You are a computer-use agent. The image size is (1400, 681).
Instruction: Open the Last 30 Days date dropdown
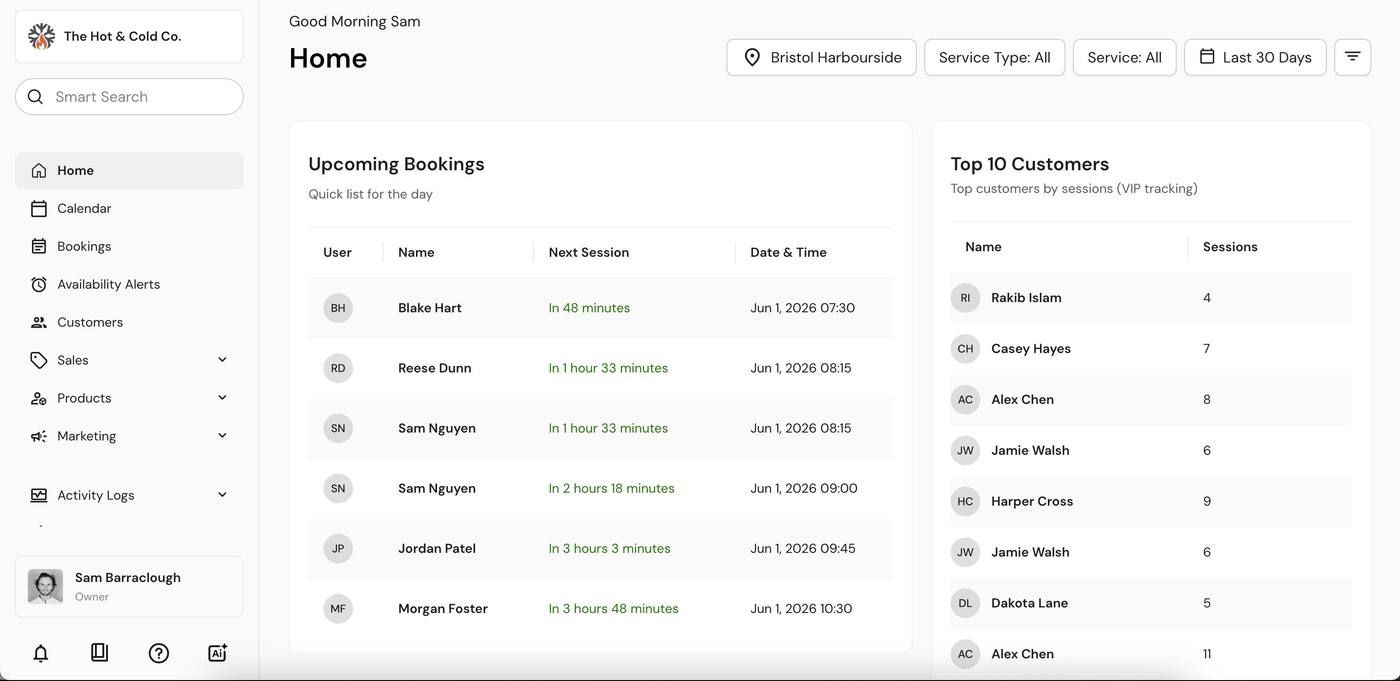pos(1255,57)
